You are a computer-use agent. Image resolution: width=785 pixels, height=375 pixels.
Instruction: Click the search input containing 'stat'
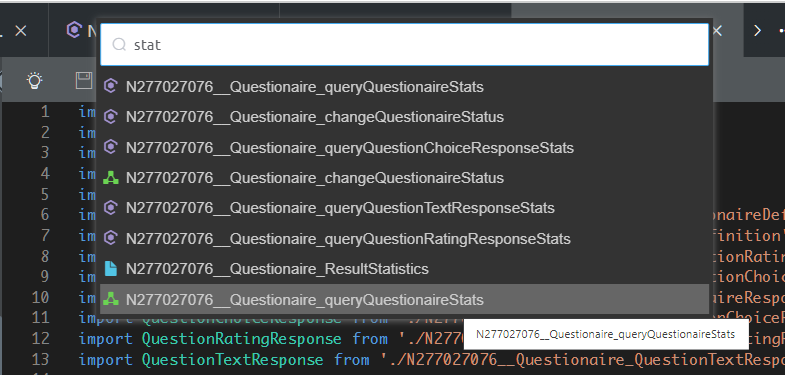tap(405, 45)
